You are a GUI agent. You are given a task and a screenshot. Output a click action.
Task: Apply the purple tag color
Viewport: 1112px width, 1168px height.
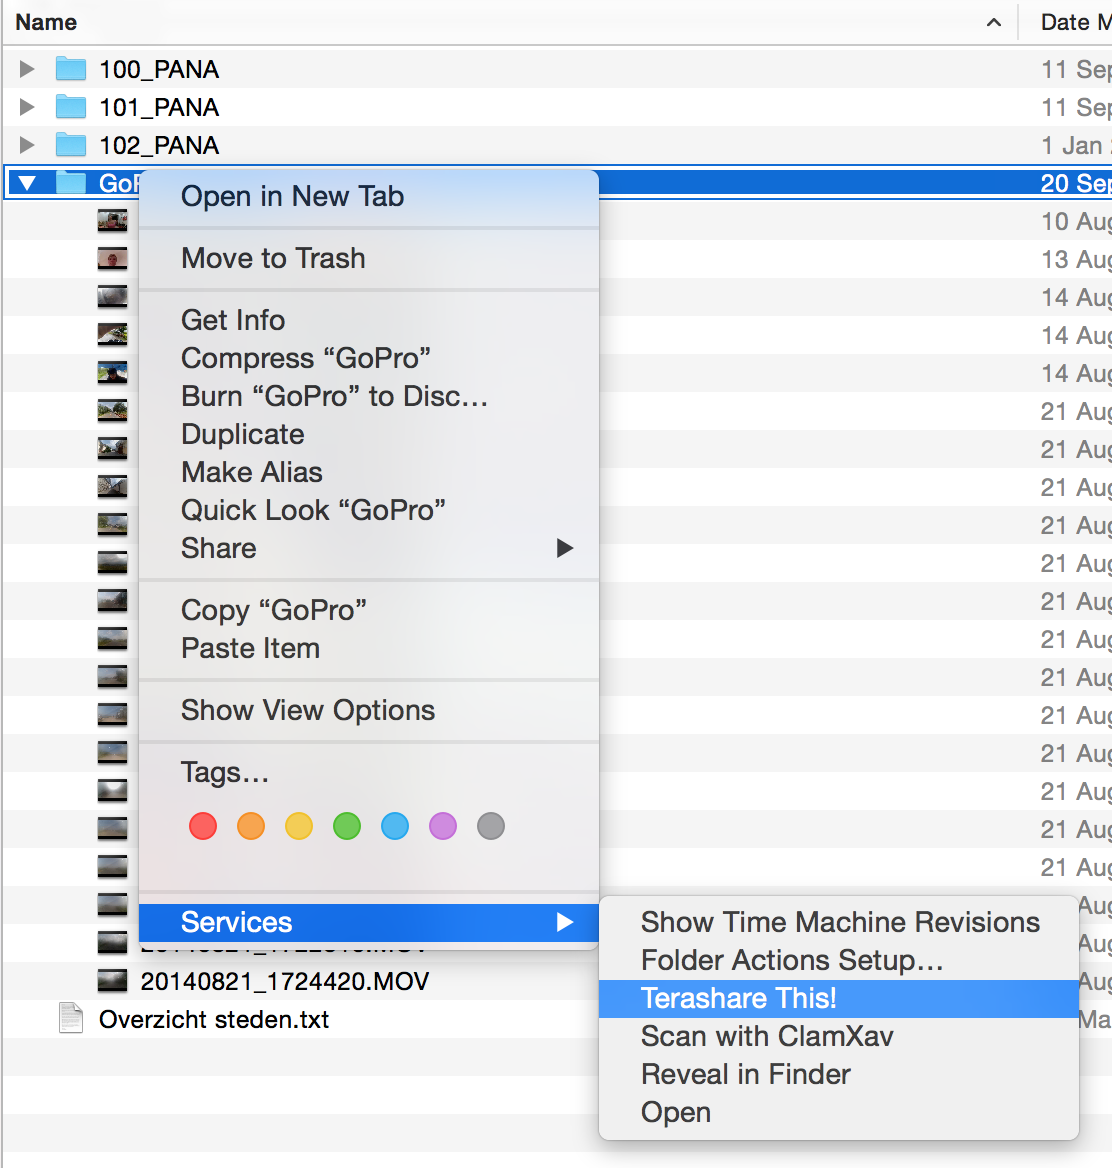click(x=443, y=826)
